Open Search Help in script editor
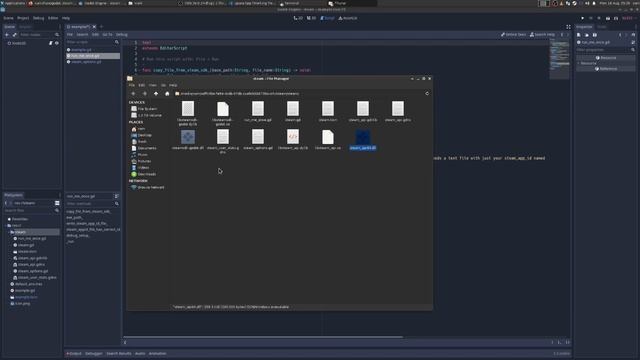Image resolution: width=640 pixels, height=360 pixels. (x=542, y=35)
